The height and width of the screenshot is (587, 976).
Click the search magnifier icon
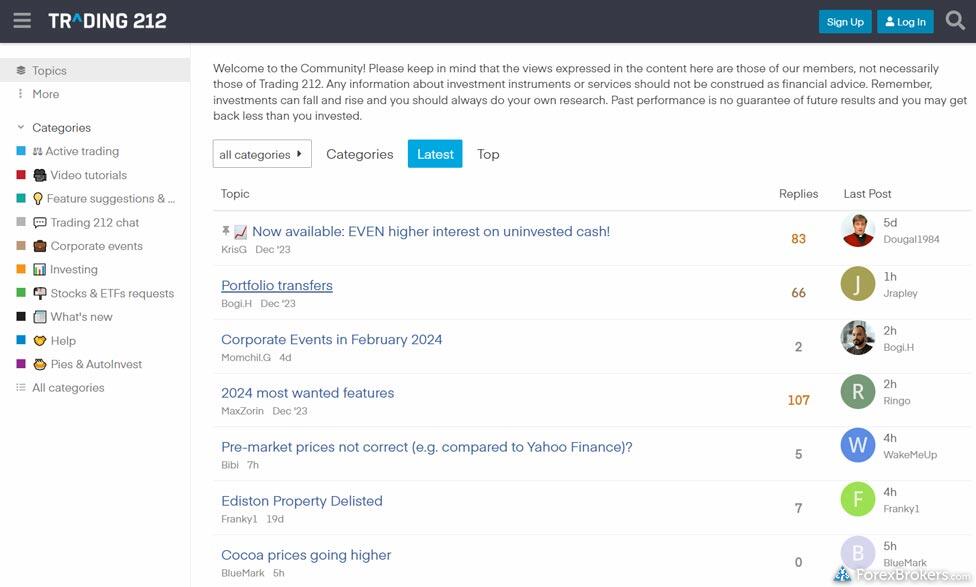(955, 21)
